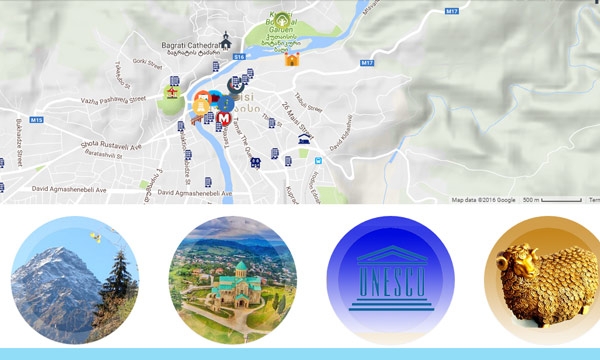Viewport: 600px width, 360px height.
Task: Click the red M marker
Action: (223, 119)
